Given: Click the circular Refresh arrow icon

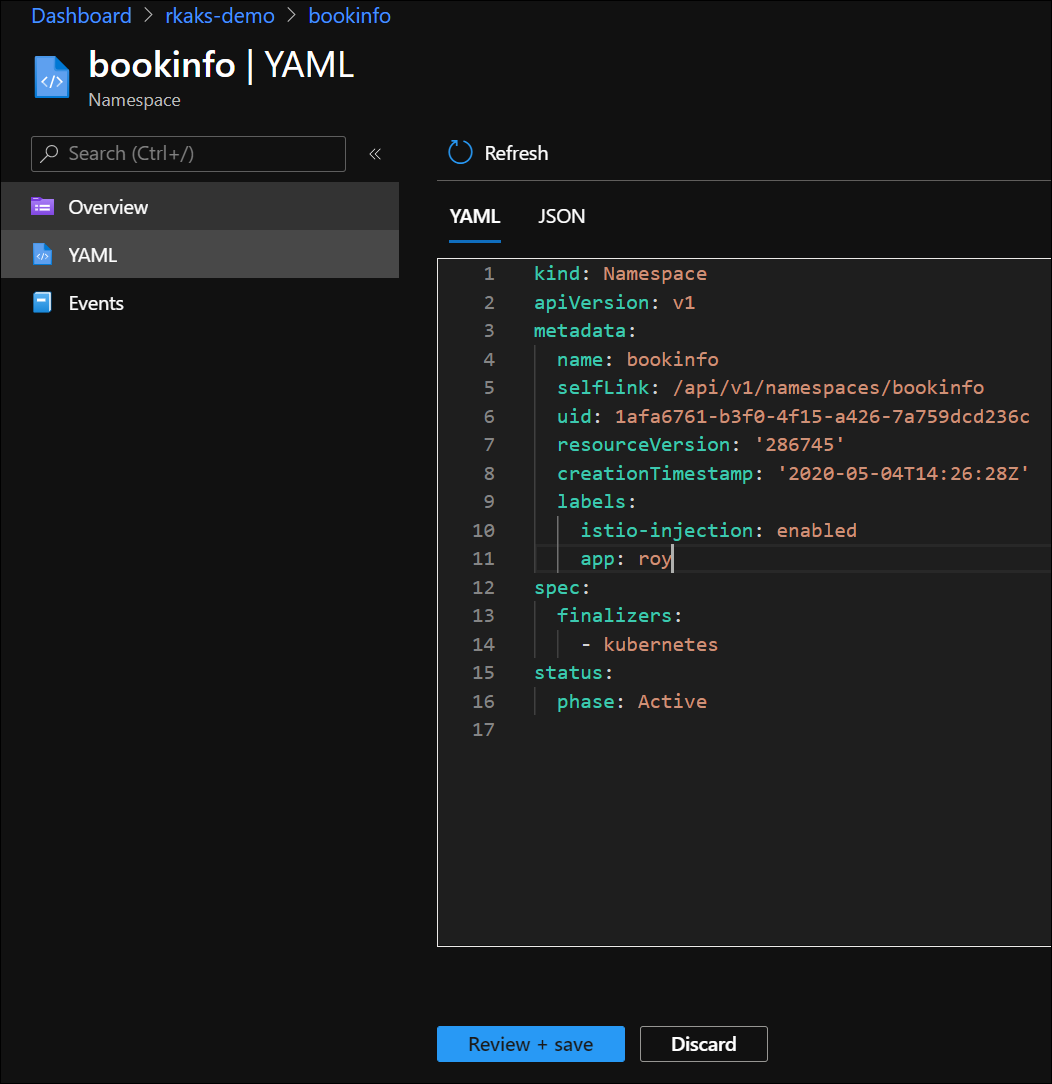Looking at the screenshot, I should tap(460, 153).
